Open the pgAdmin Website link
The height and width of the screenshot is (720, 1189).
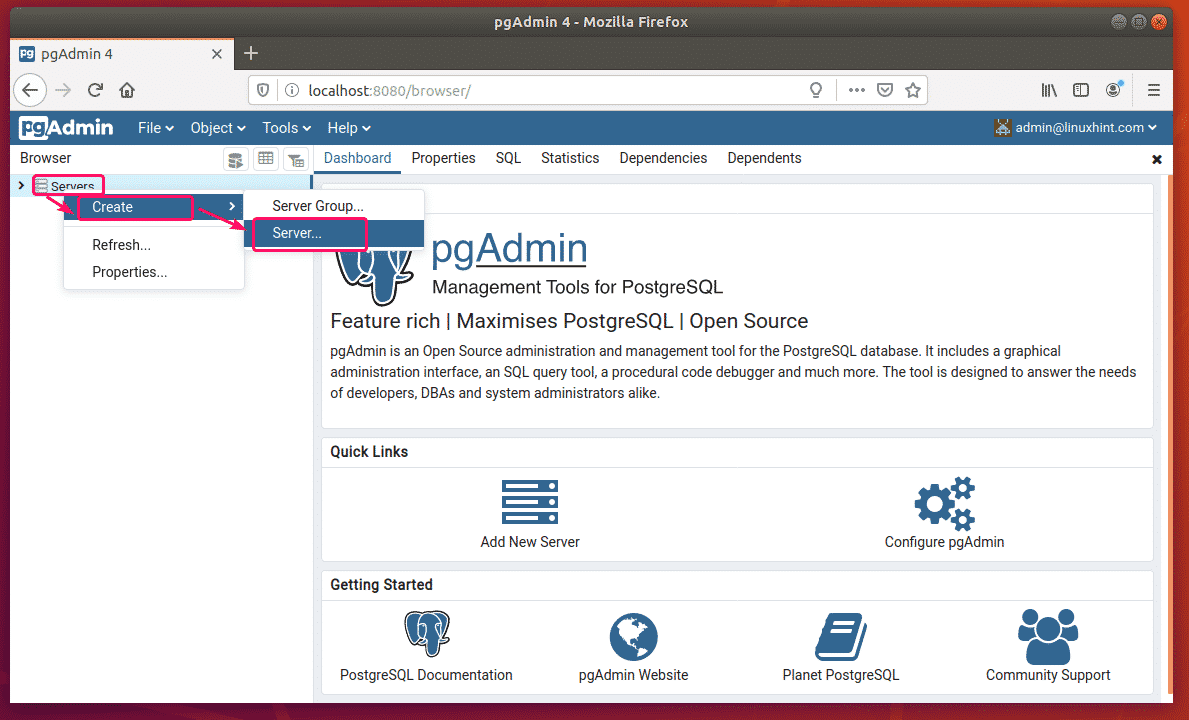tap(633, 675)
